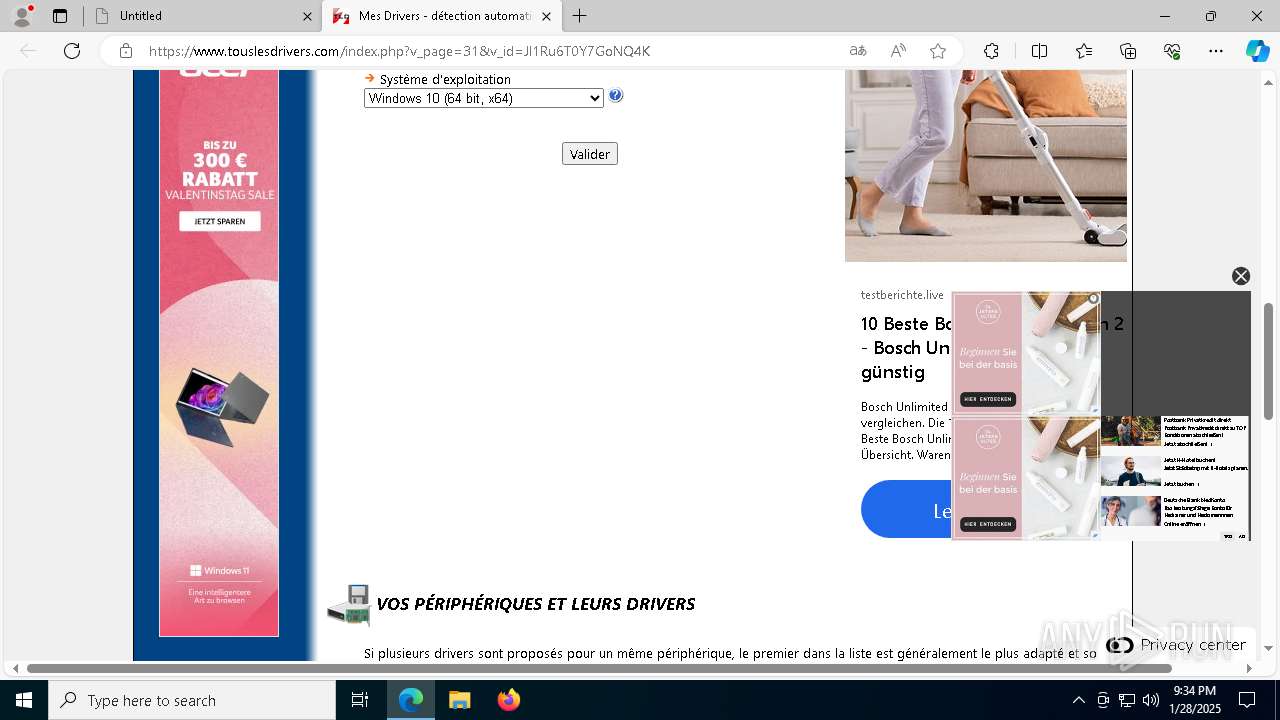Show hidden system tray icons
1280x720 pixels.
point(1078,700)
